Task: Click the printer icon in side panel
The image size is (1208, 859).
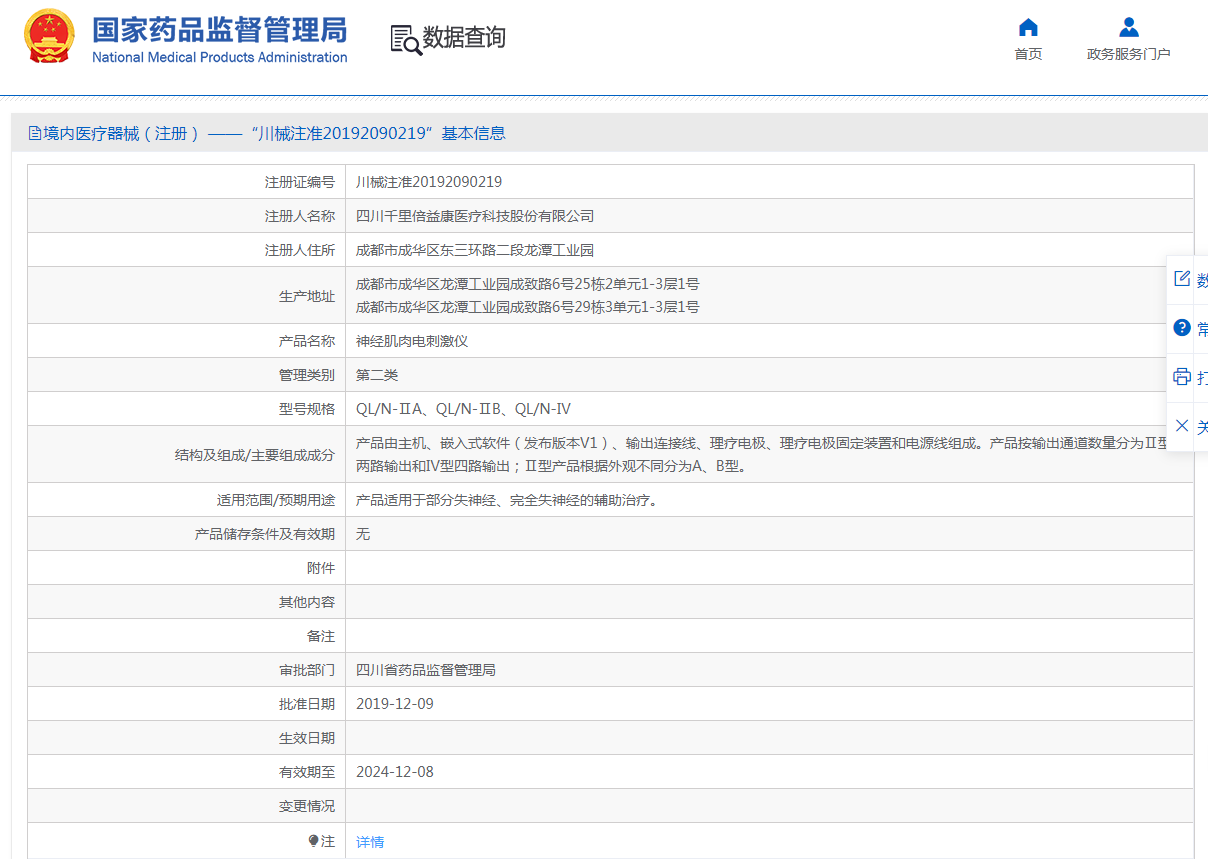Action: click(1182, 377)
